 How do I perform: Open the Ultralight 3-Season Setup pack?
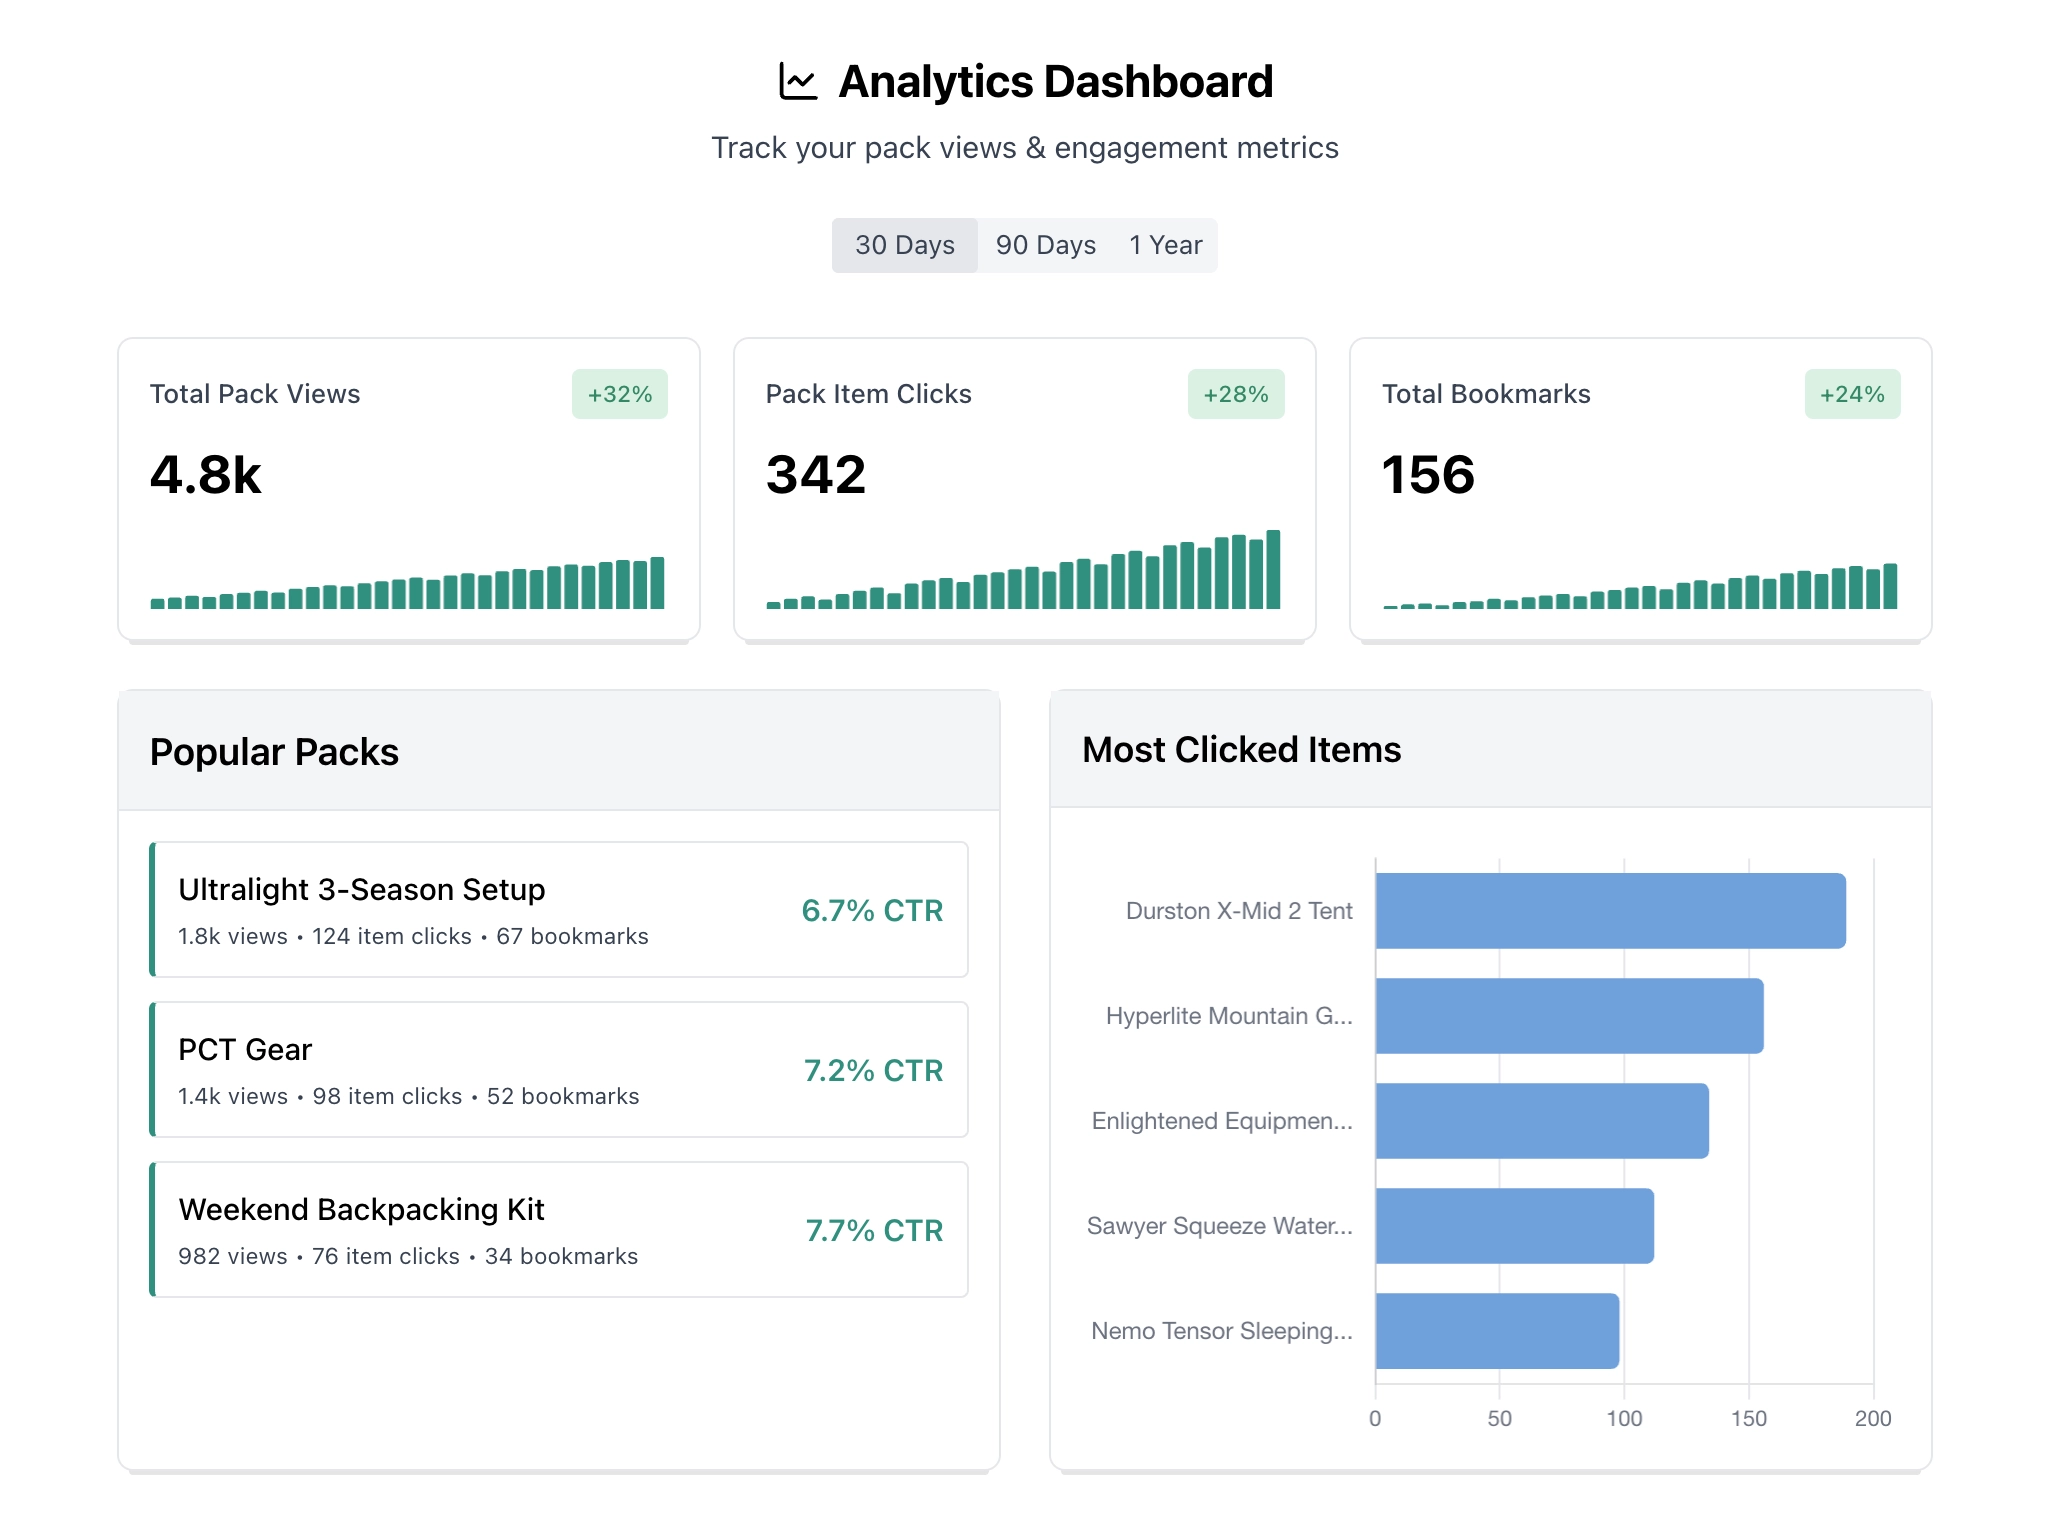point(362,889)
